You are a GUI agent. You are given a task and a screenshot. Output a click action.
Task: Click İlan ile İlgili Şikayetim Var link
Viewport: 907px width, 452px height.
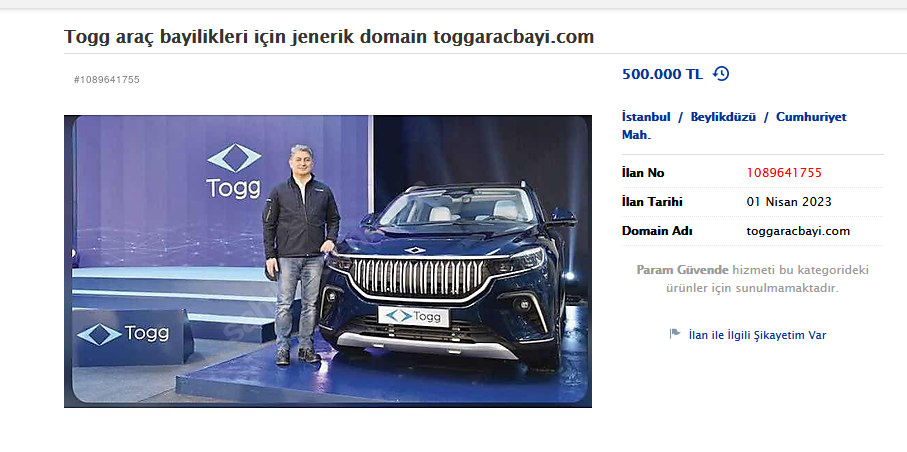click(x=757, y=335)
